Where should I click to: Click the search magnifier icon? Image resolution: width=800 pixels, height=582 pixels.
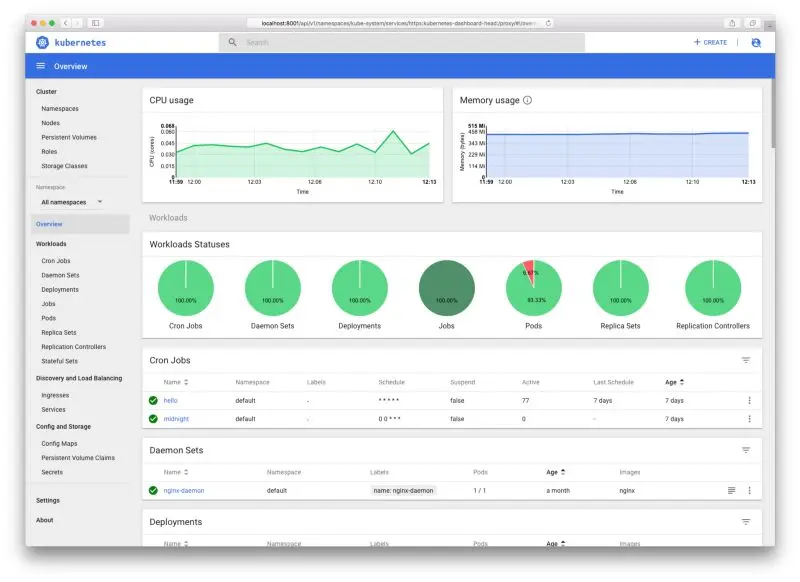(232, 42)
